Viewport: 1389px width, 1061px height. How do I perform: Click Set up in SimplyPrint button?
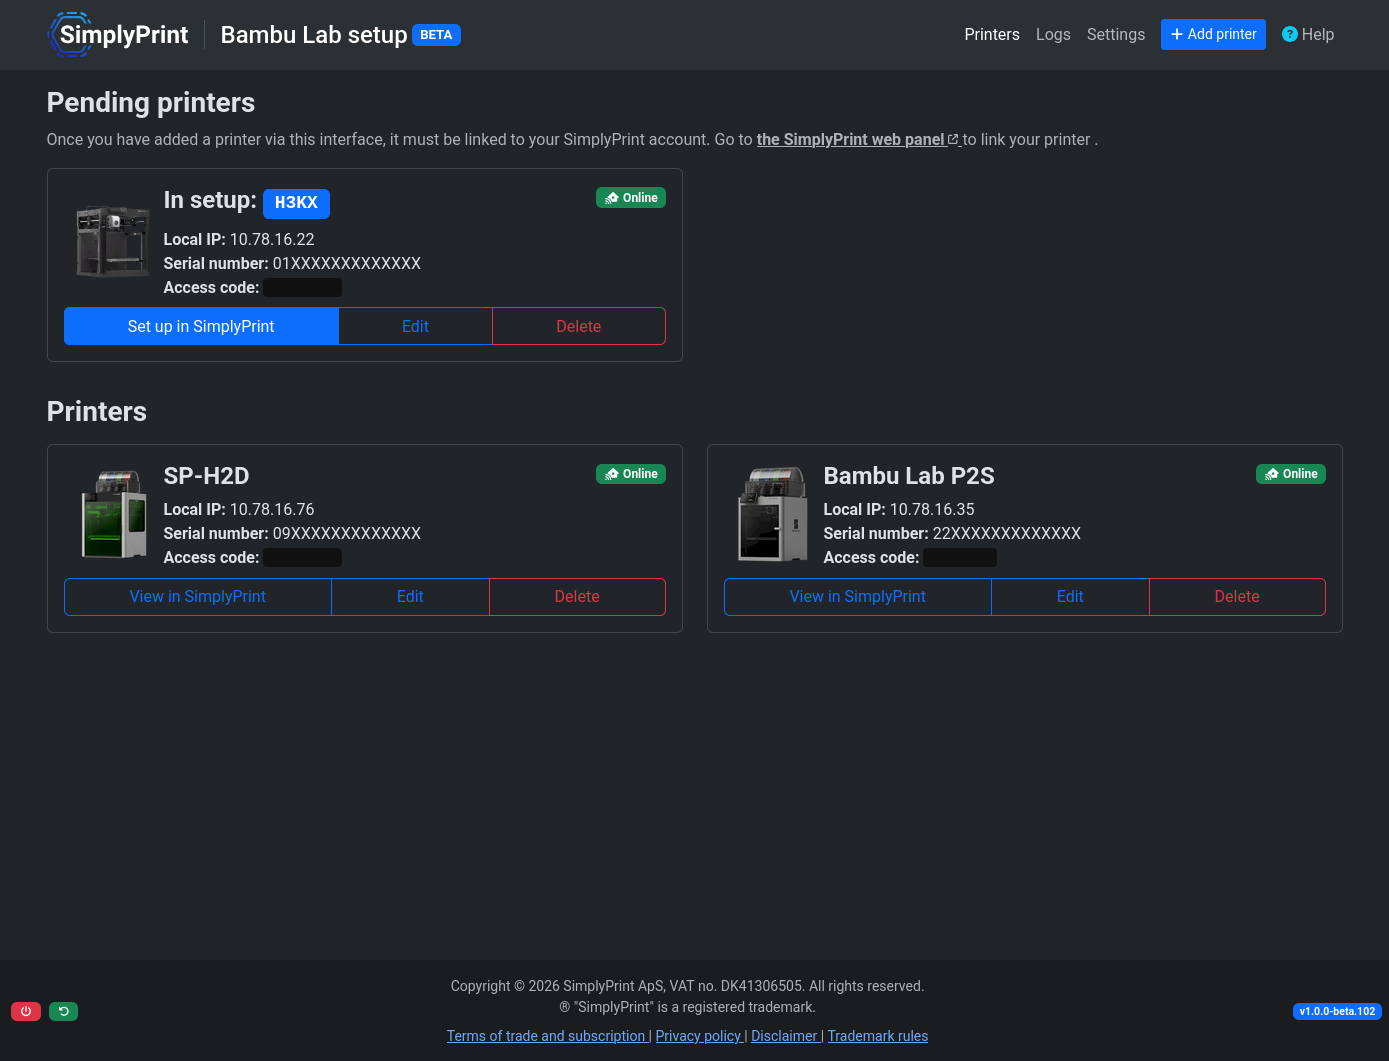pos(201,326)
